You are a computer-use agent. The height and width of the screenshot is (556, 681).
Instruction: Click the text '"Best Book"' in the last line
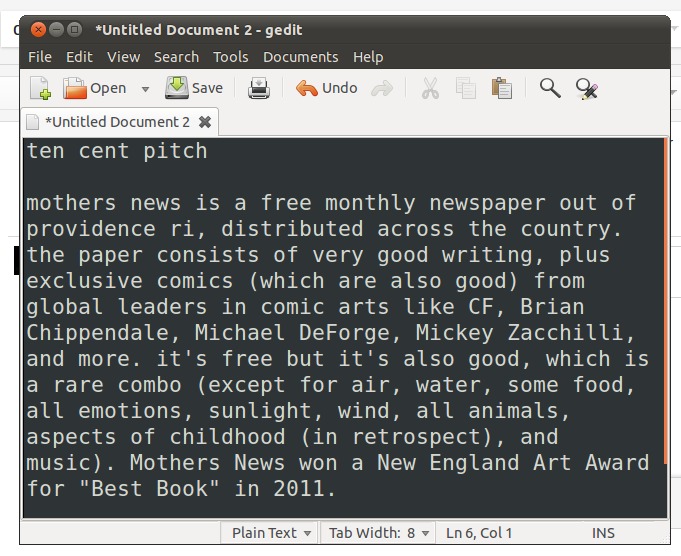click(149, 488)
